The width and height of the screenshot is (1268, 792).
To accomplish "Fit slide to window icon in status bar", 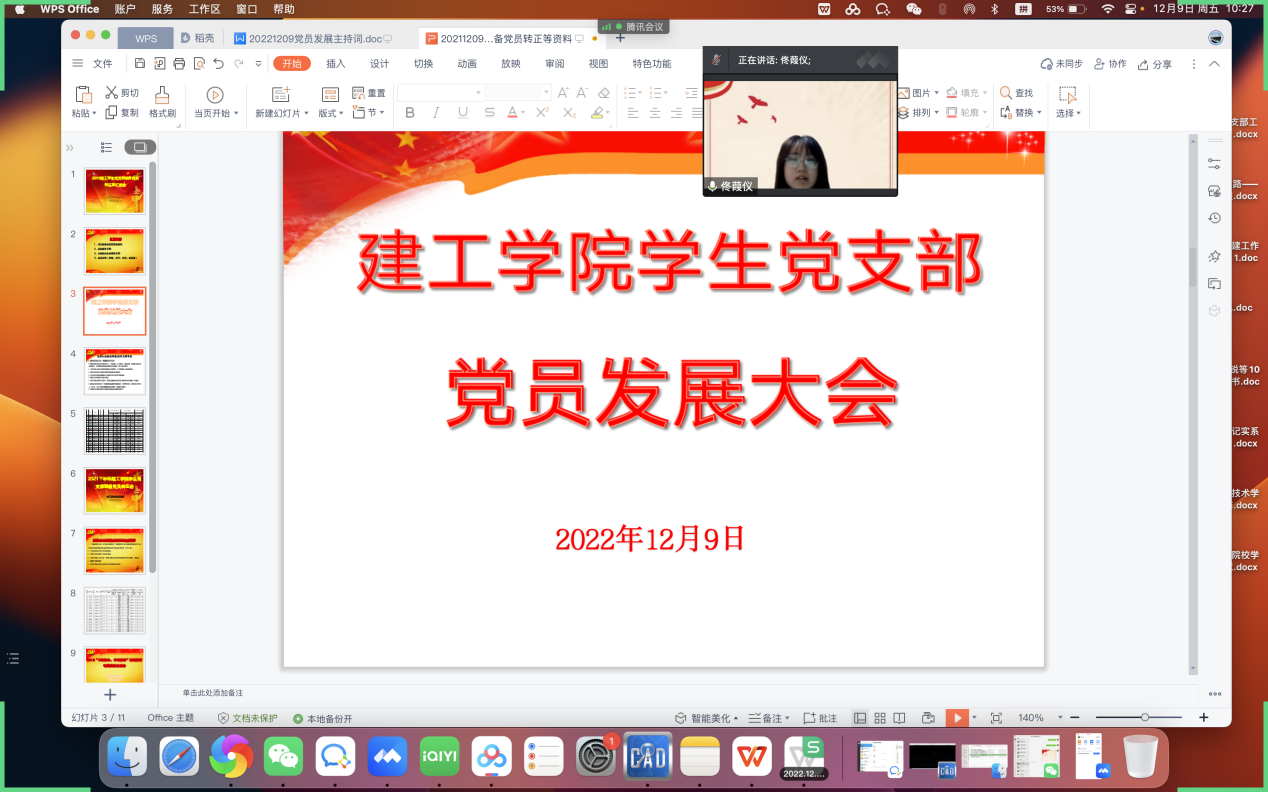I will pyautogui.click(x=996, y=718).
